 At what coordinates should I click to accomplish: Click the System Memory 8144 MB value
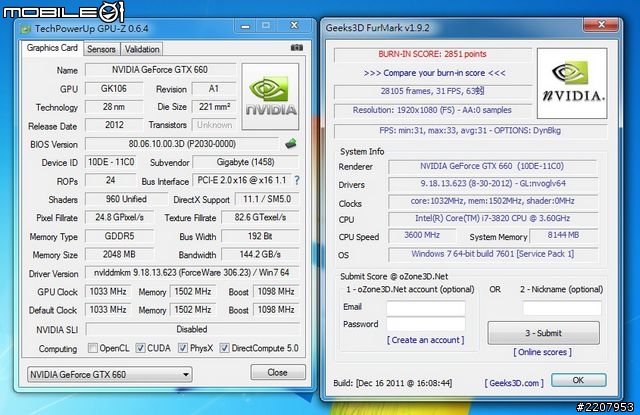tap(563, 235)
